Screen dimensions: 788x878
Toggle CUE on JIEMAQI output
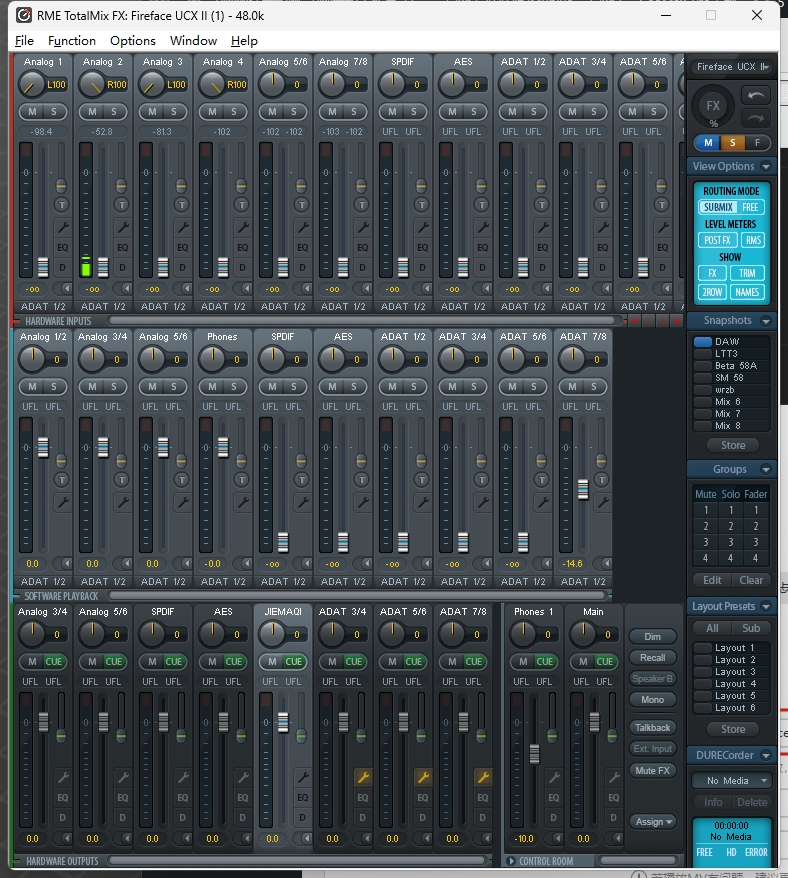[293, 661]
